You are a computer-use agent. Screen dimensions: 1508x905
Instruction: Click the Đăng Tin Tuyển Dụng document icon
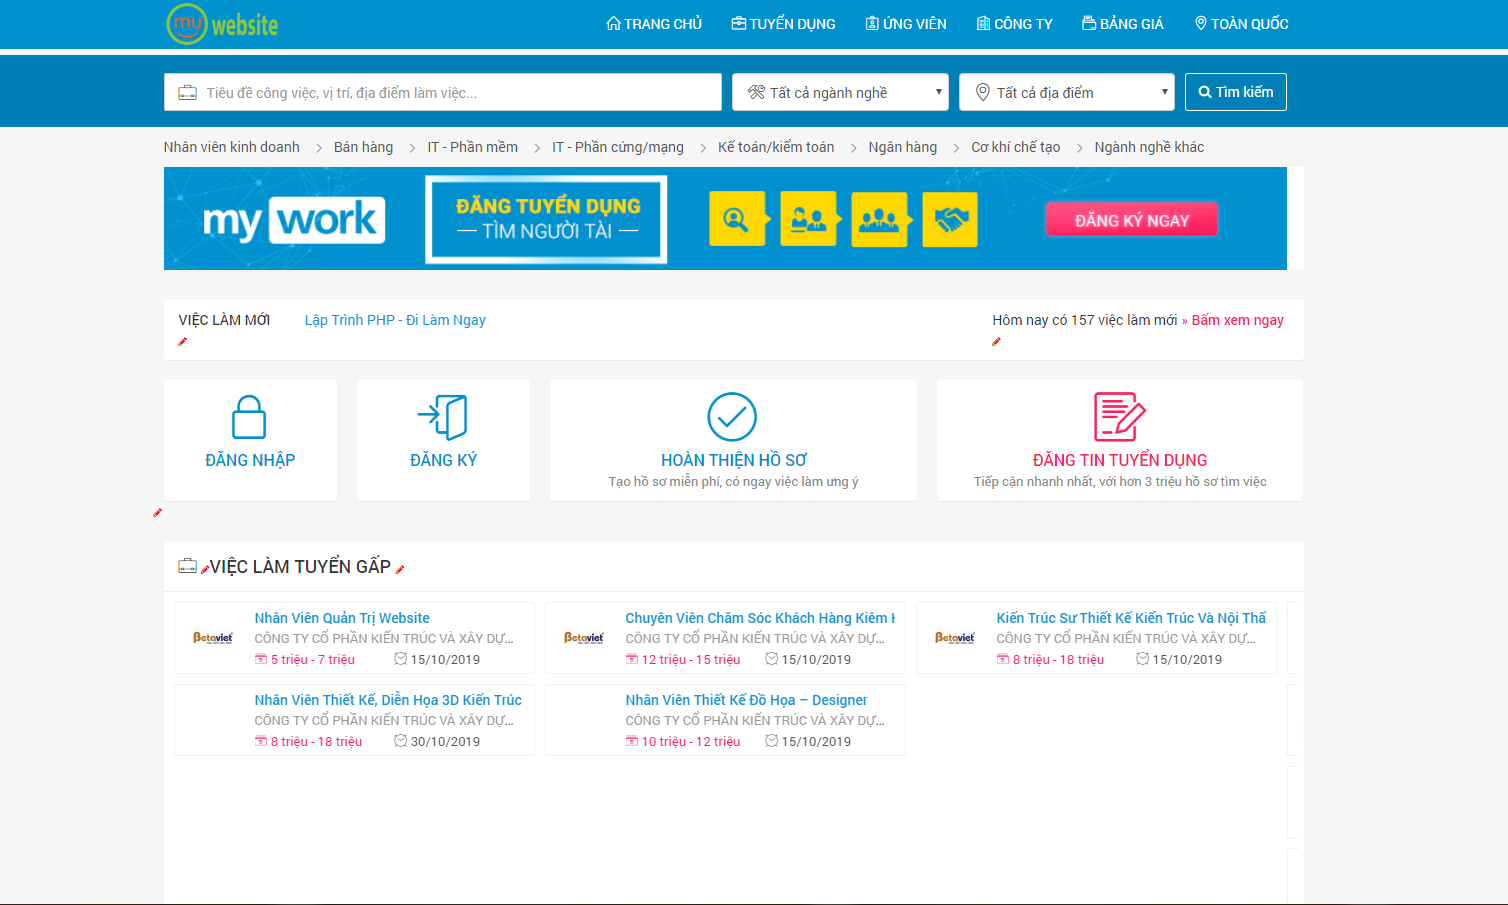(x=1119, y=417)
